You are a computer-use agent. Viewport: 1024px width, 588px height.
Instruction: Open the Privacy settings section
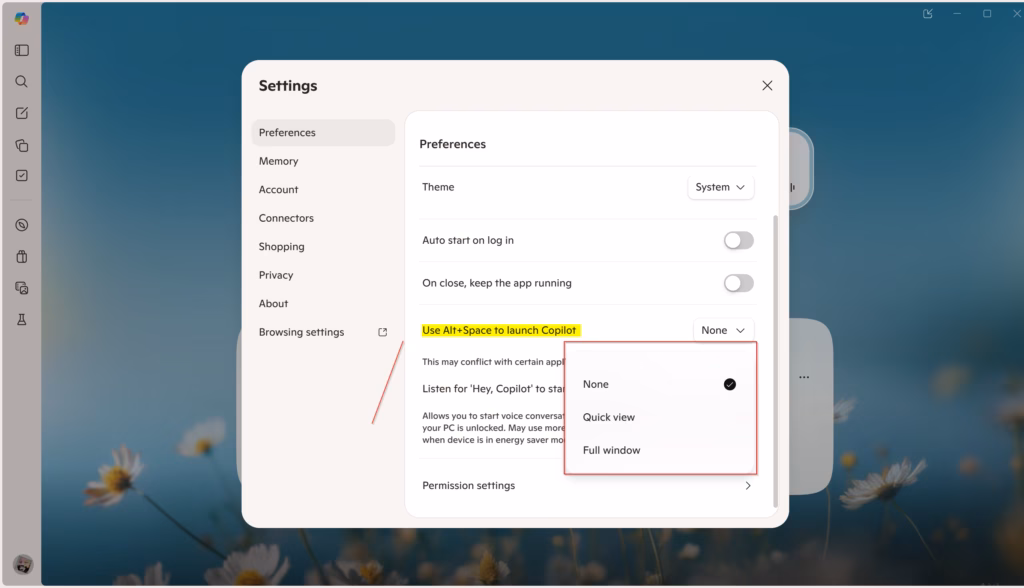point(276,275)
